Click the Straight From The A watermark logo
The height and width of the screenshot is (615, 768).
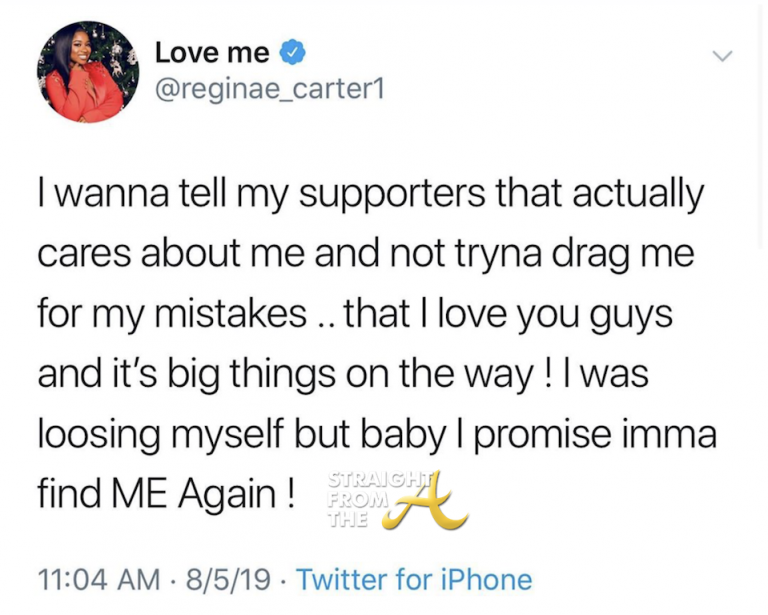tap(395, 500)
